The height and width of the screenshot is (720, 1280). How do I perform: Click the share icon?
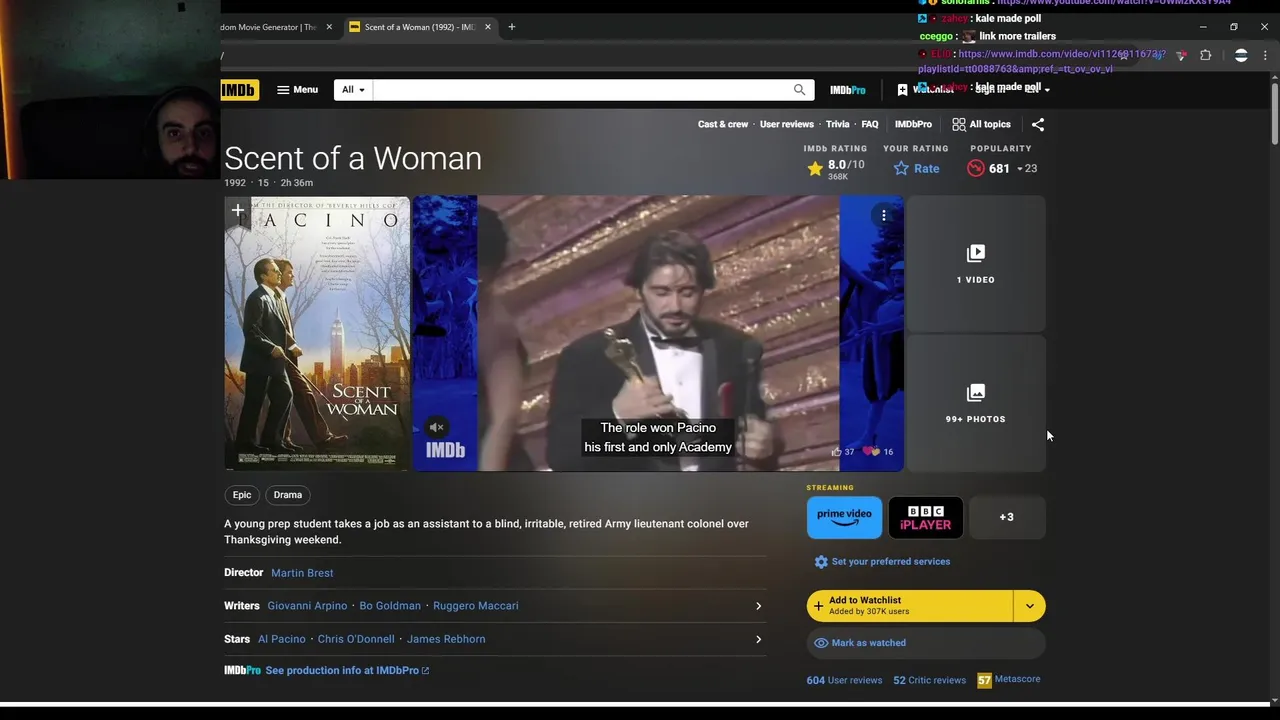coord(1038,124)
